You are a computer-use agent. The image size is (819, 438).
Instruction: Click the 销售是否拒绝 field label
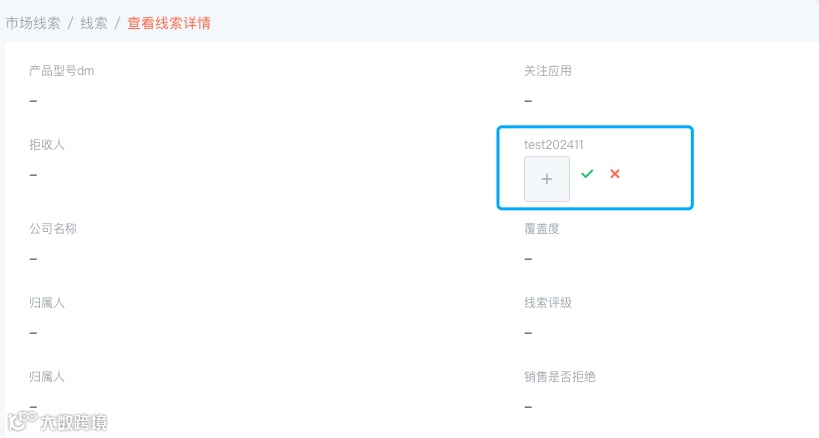560,377
